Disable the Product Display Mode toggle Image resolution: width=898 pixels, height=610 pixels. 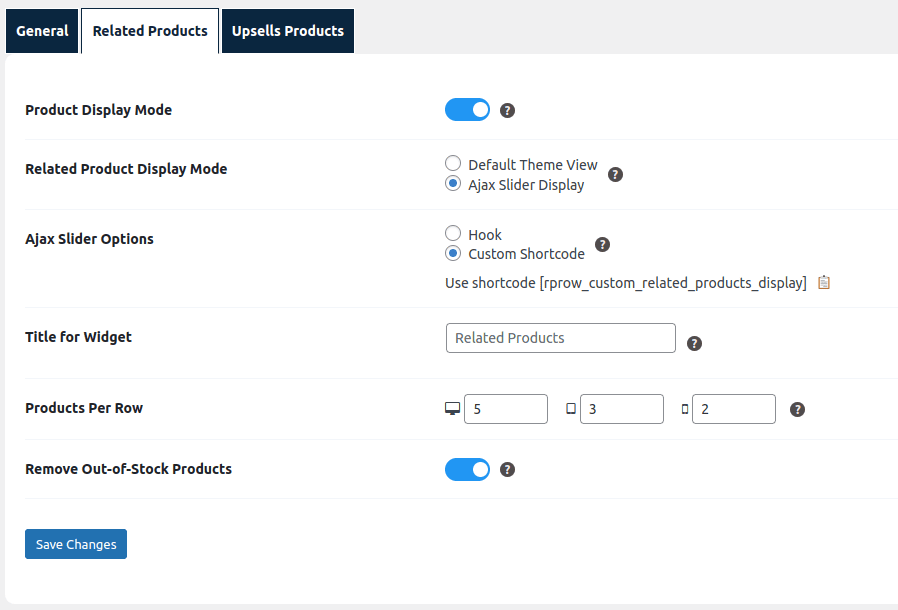point(467,110)
